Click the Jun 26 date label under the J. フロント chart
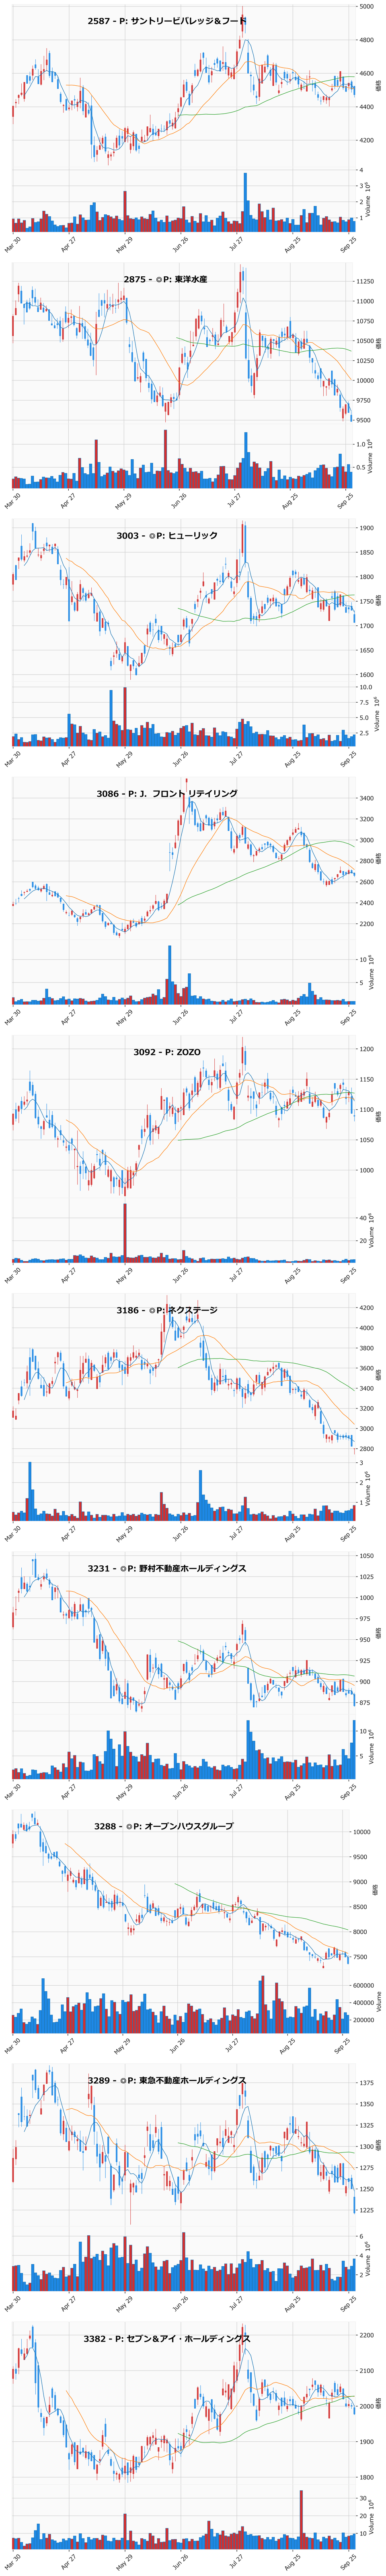Screen dimensions: 386x2576 [x=181, y=1018]
